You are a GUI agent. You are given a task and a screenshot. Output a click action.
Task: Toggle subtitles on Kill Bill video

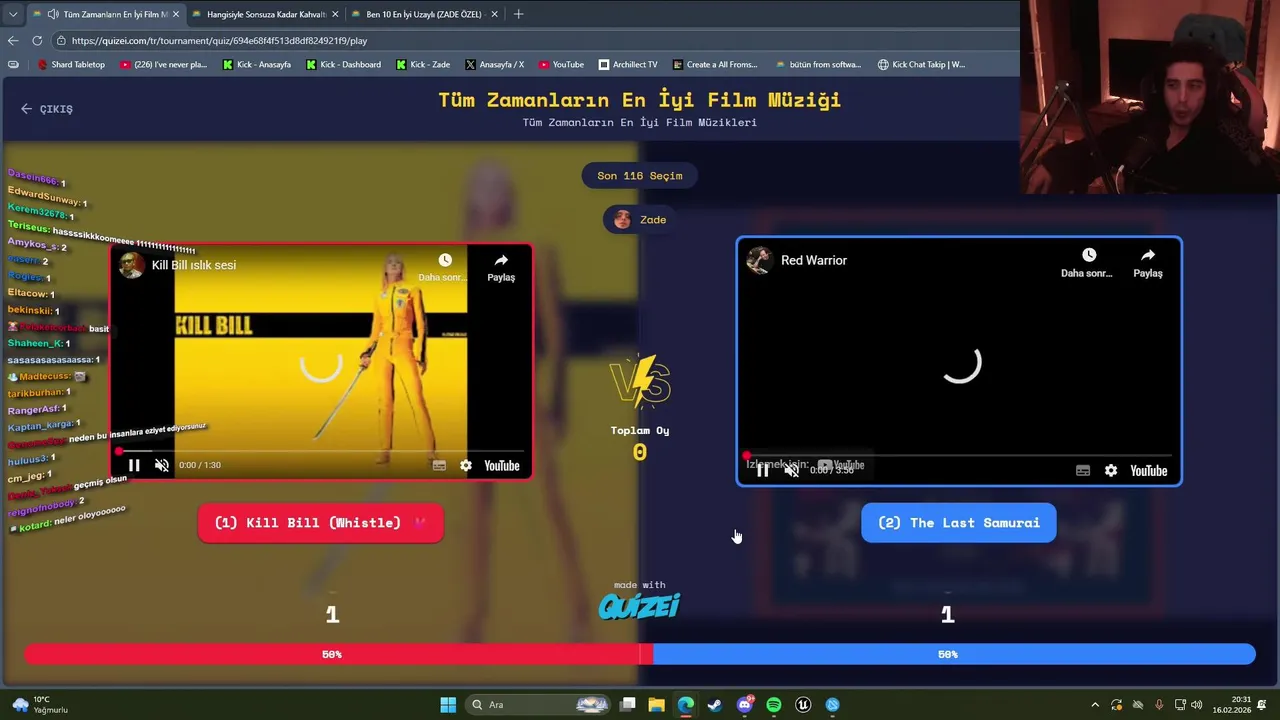(x=439, y=465)
